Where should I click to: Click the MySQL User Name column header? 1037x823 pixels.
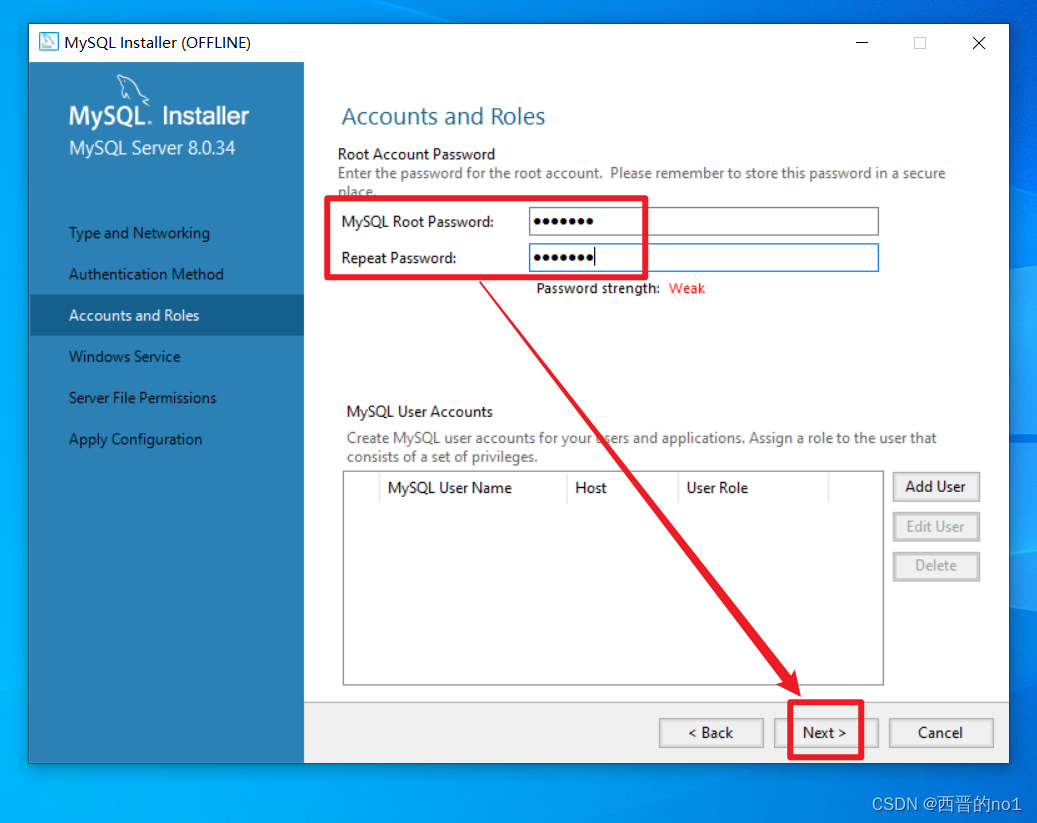pos(473,488)
